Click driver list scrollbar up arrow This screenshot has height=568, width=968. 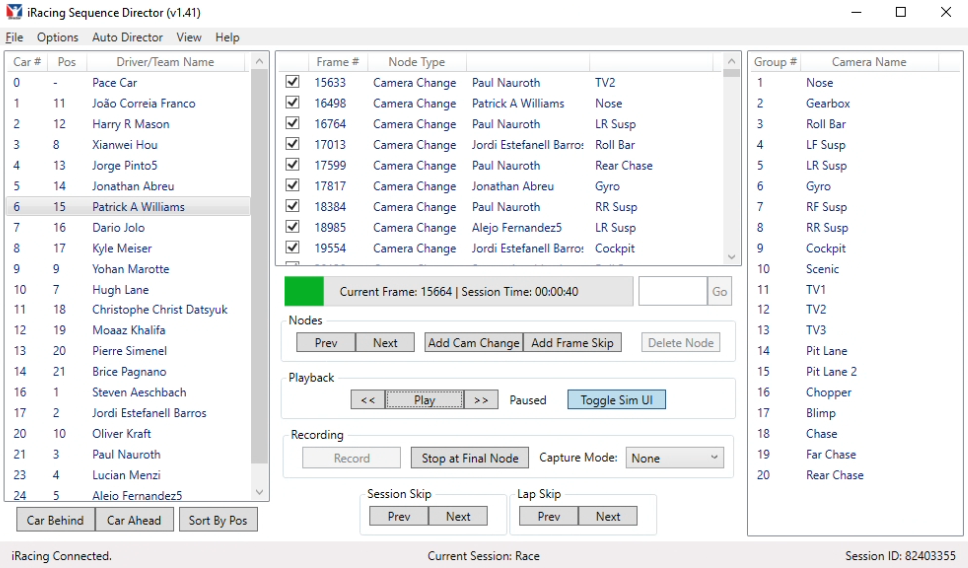point(259,61)
